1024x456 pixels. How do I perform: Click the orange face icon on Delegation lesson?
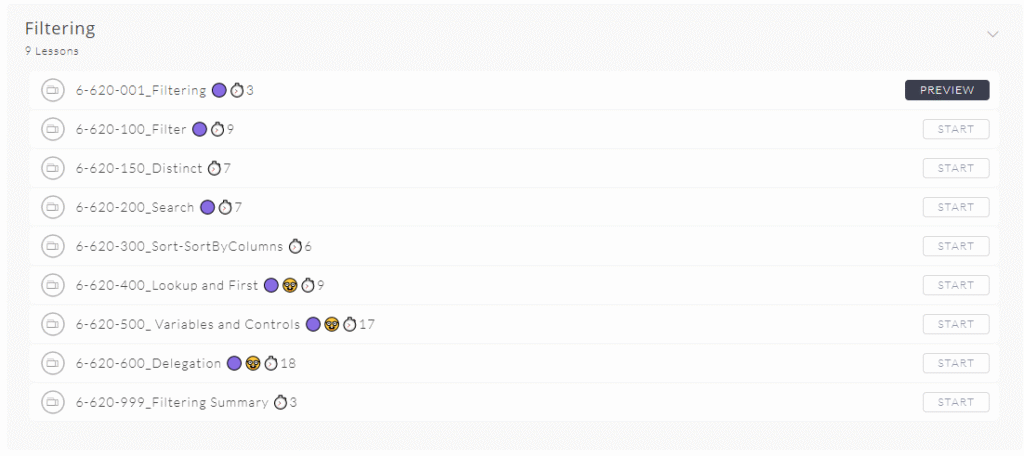253,363
